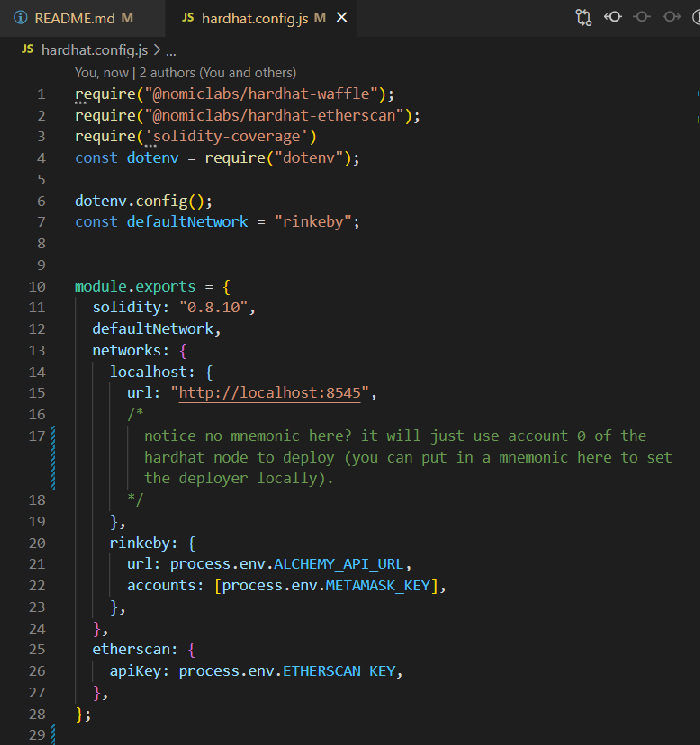The width and height of the screenshot is (700, 745).
Task: Click the "0.8.10" solidity version string
Action: point(213,308)
